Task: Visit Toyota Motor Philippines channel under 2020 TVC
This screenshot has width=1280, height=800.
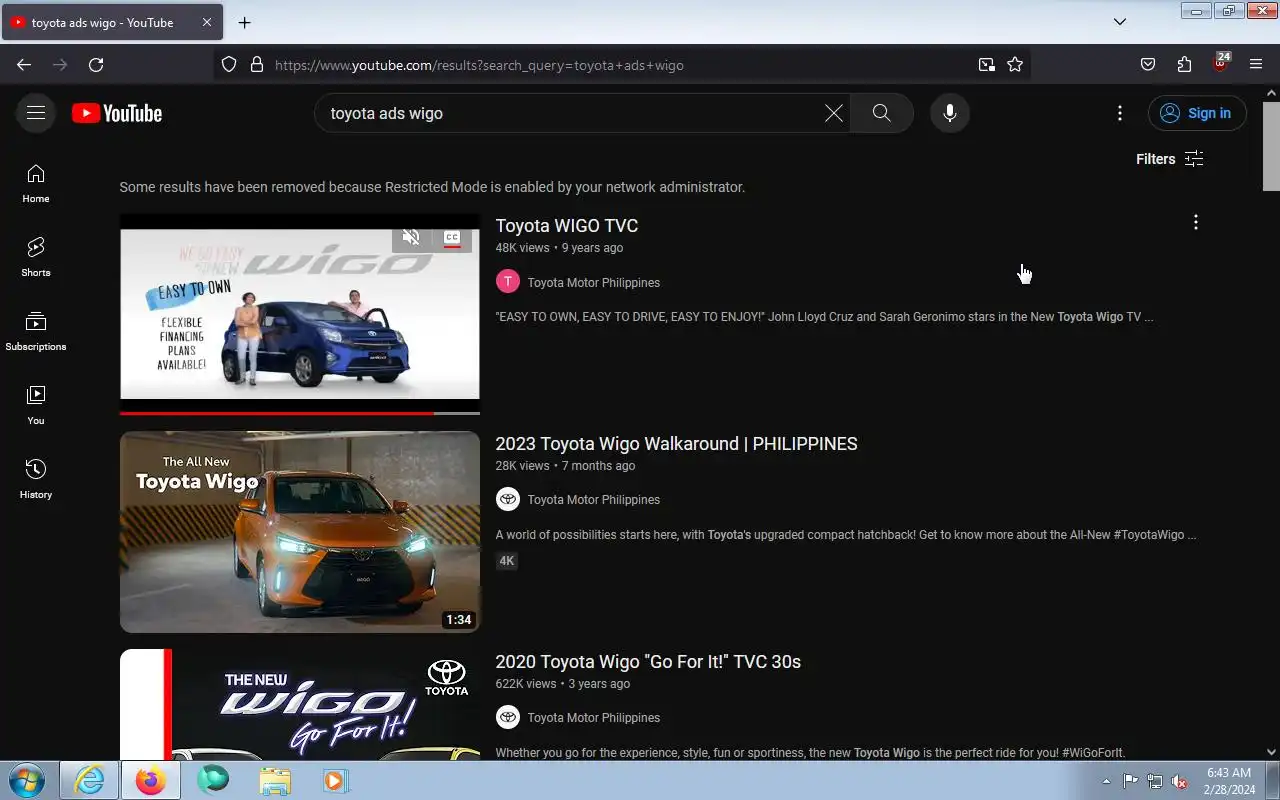Action: click(594, 718)
